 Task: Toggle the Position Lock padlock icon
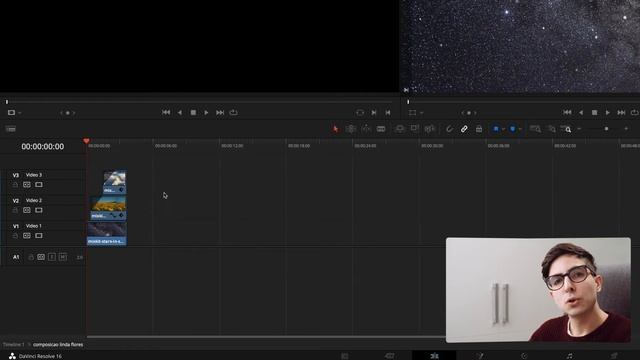point(479,129)
